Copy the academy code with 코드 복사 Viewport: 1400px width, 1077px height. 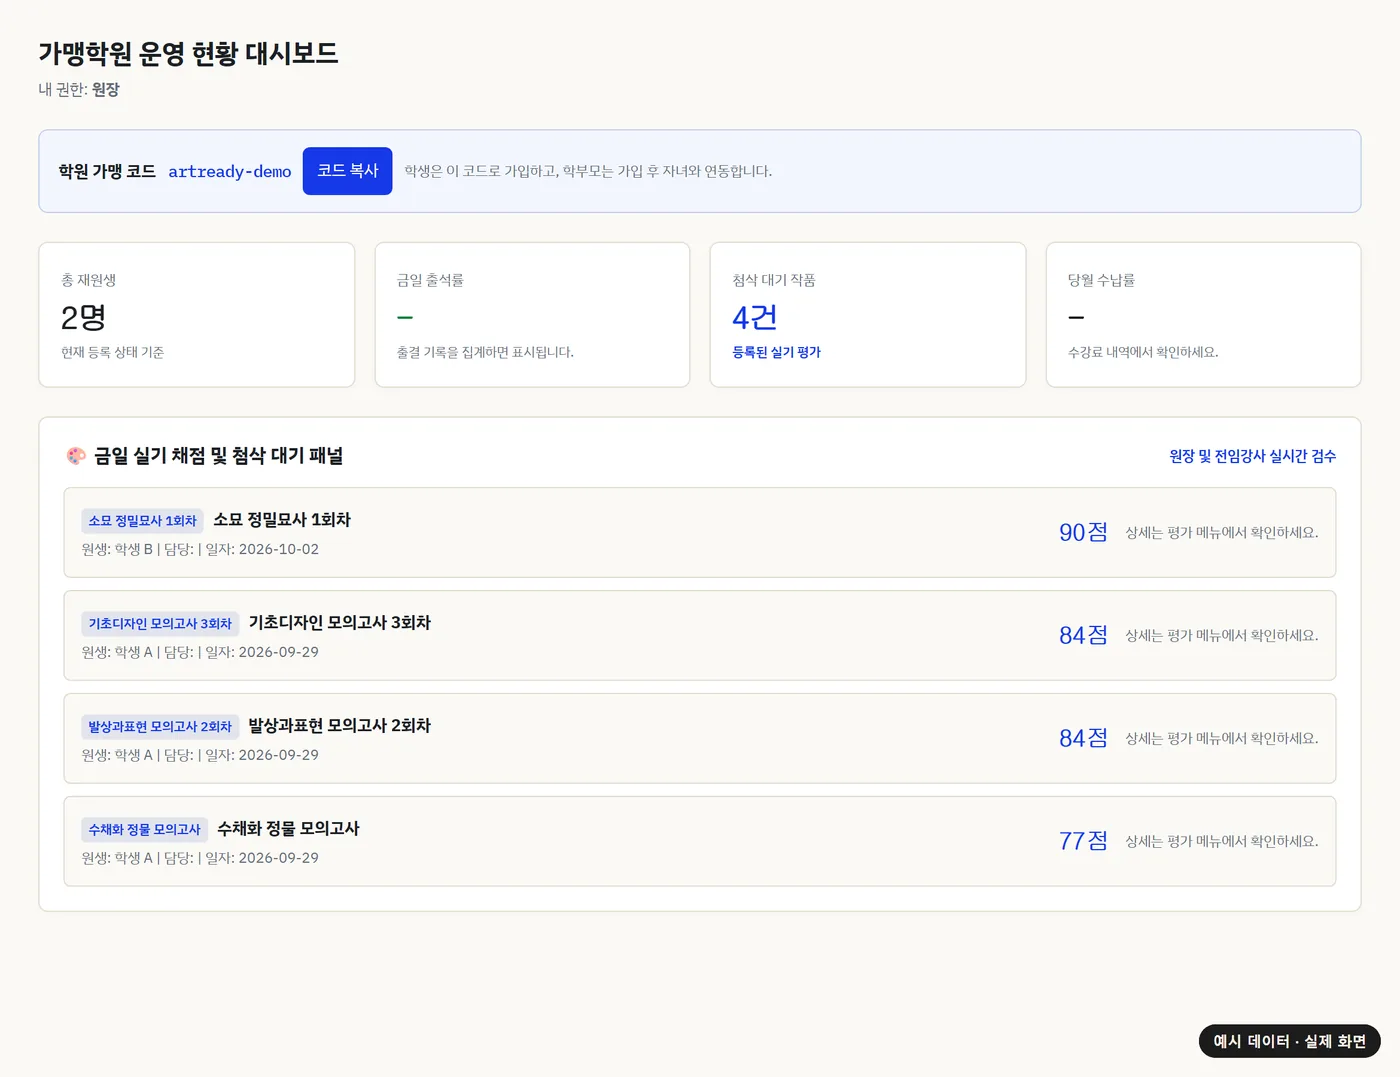(x=347, y=171)
